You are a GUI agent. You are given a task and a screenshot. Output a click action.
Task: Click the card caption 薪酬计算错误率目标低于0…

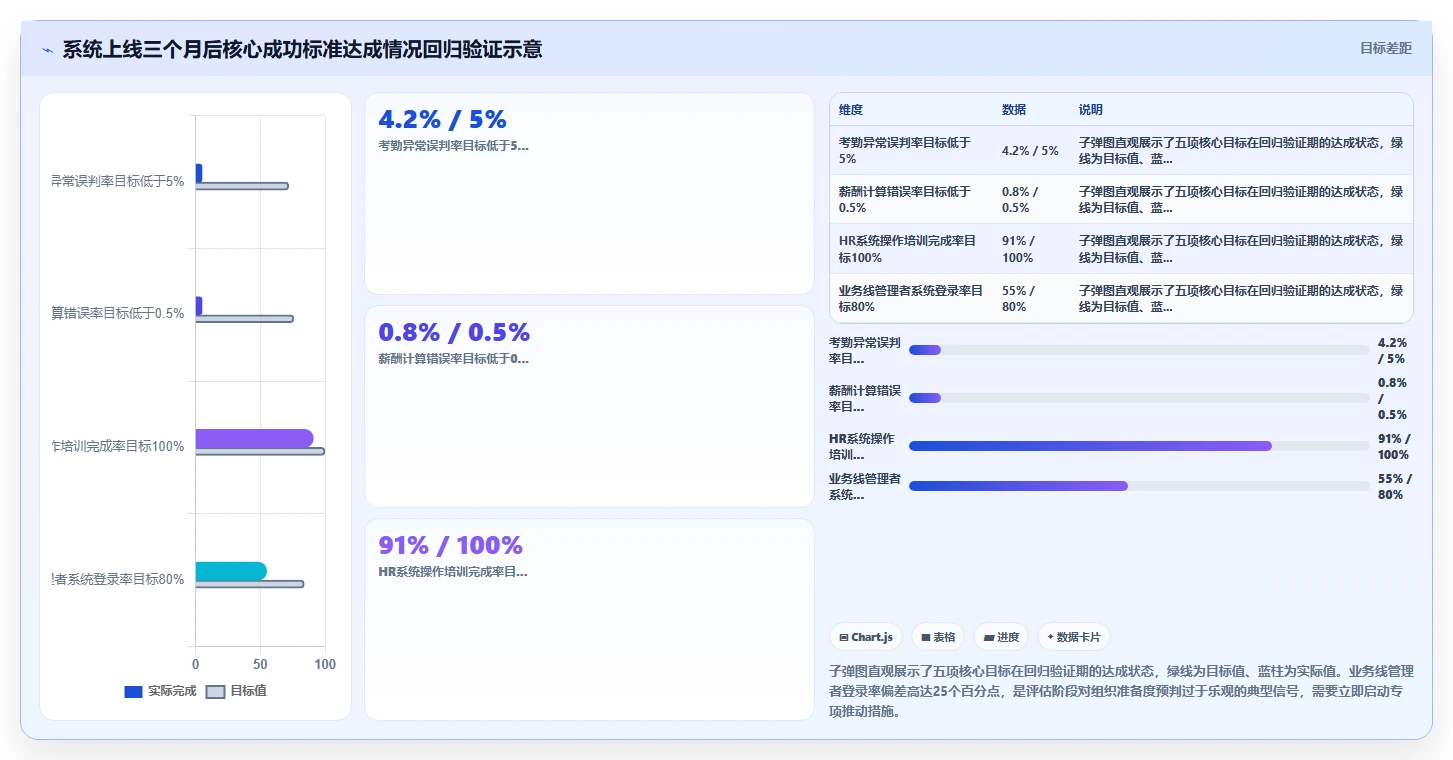(453, 359)
